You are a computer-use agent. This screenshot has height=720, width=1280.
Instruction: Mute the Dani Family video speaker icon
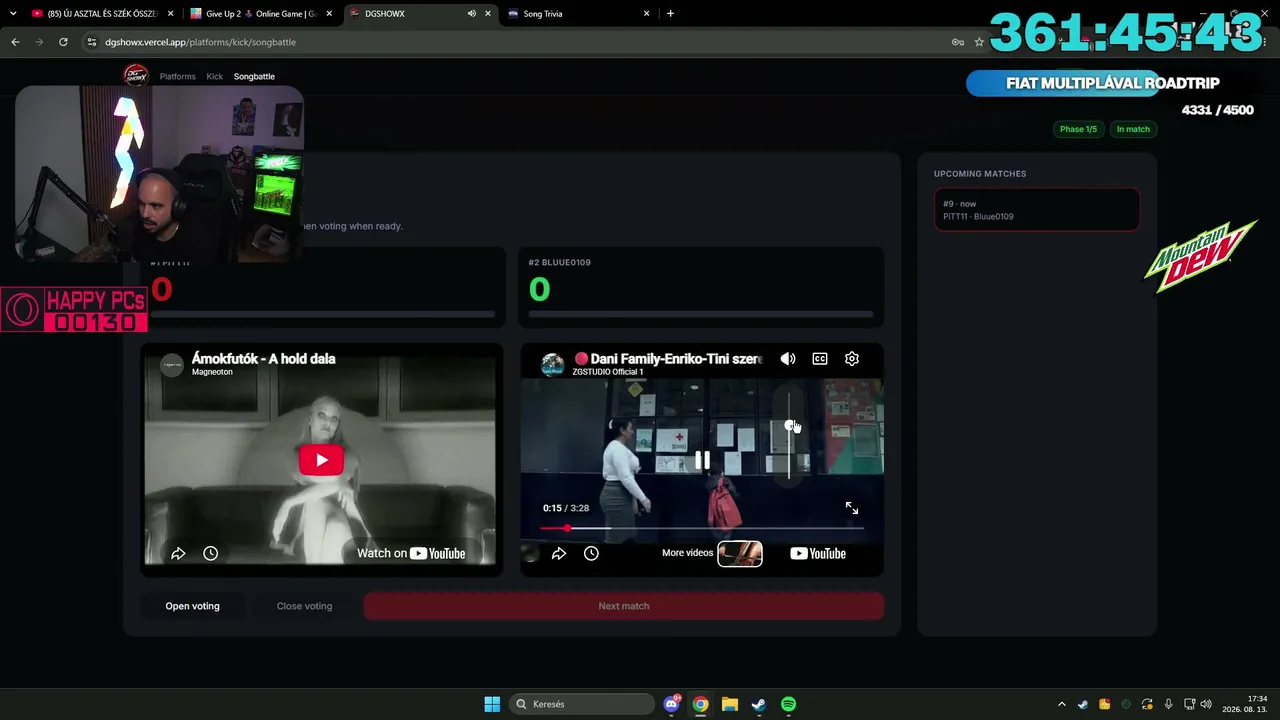[788, 359]
